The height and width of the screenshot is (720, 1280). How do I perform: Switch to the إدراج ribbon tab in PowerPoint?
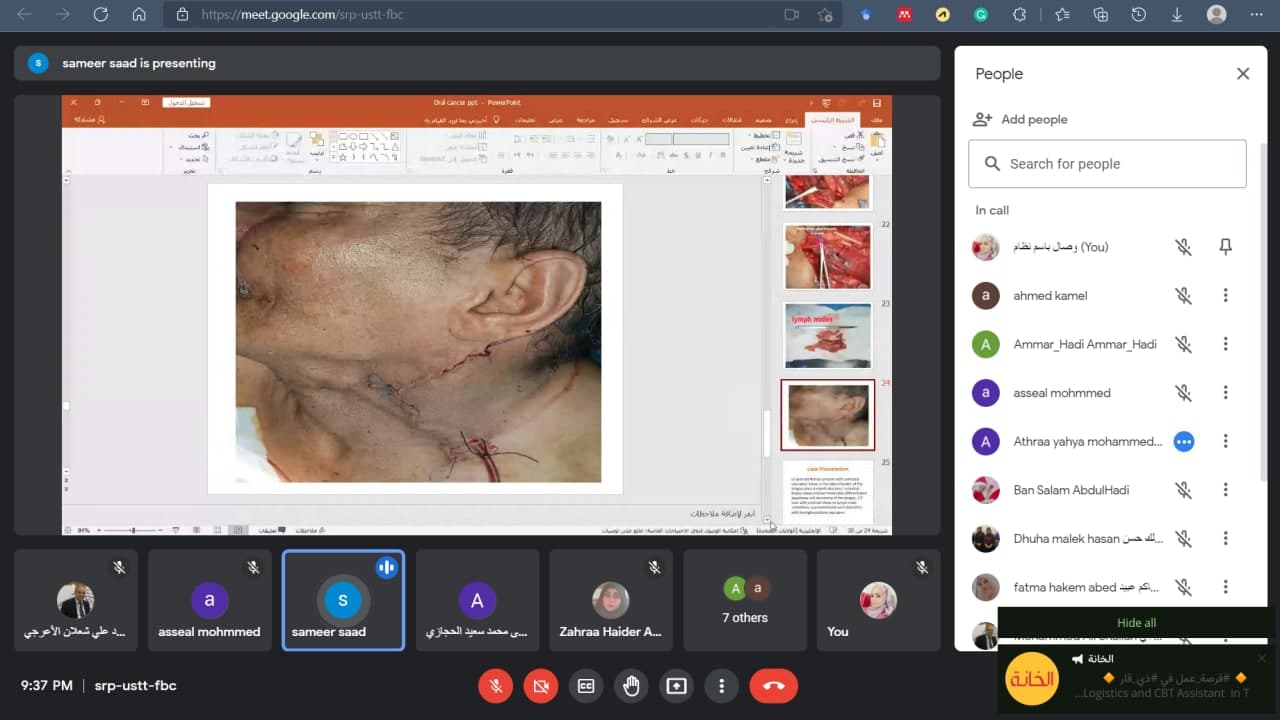point(791,119)
